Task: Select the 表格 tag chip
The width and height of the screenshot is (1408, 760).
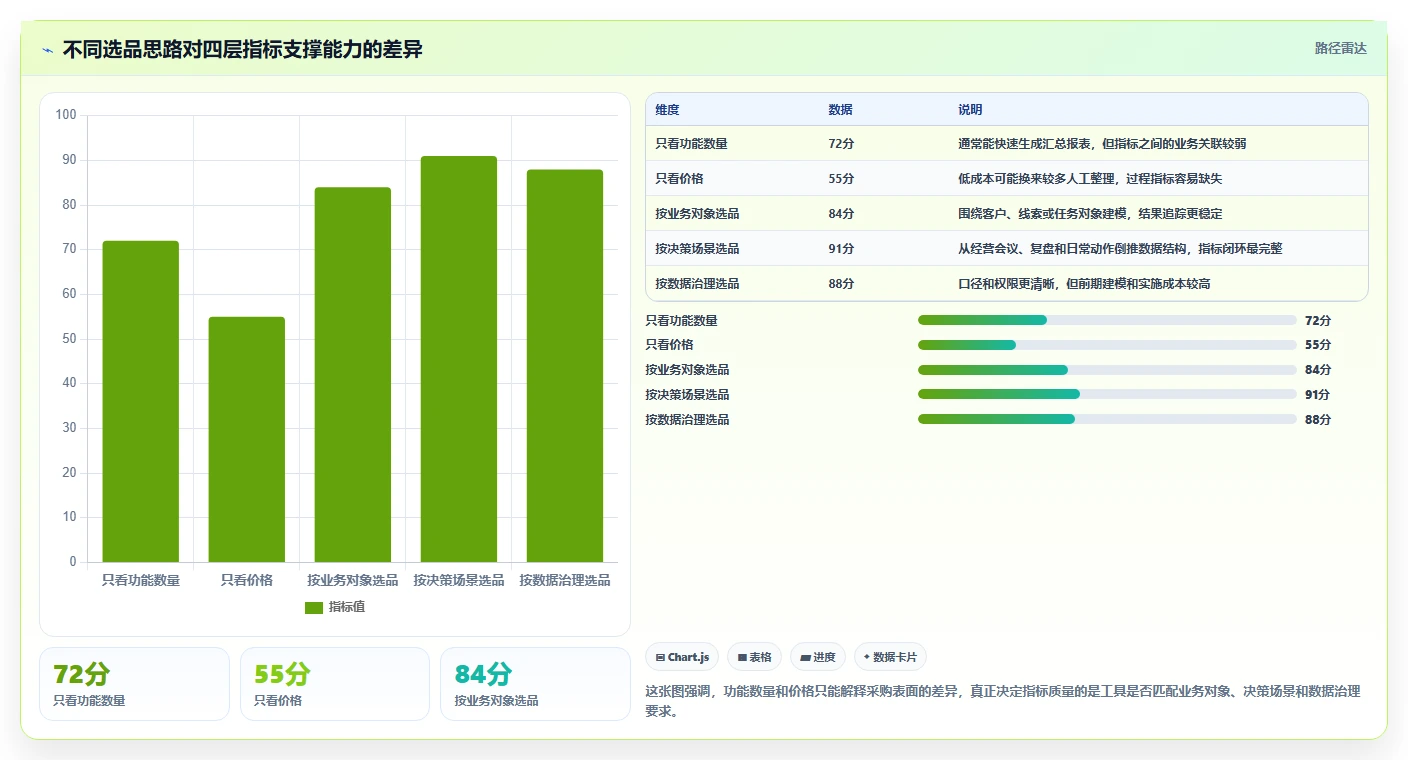Action: click(754, 657)
